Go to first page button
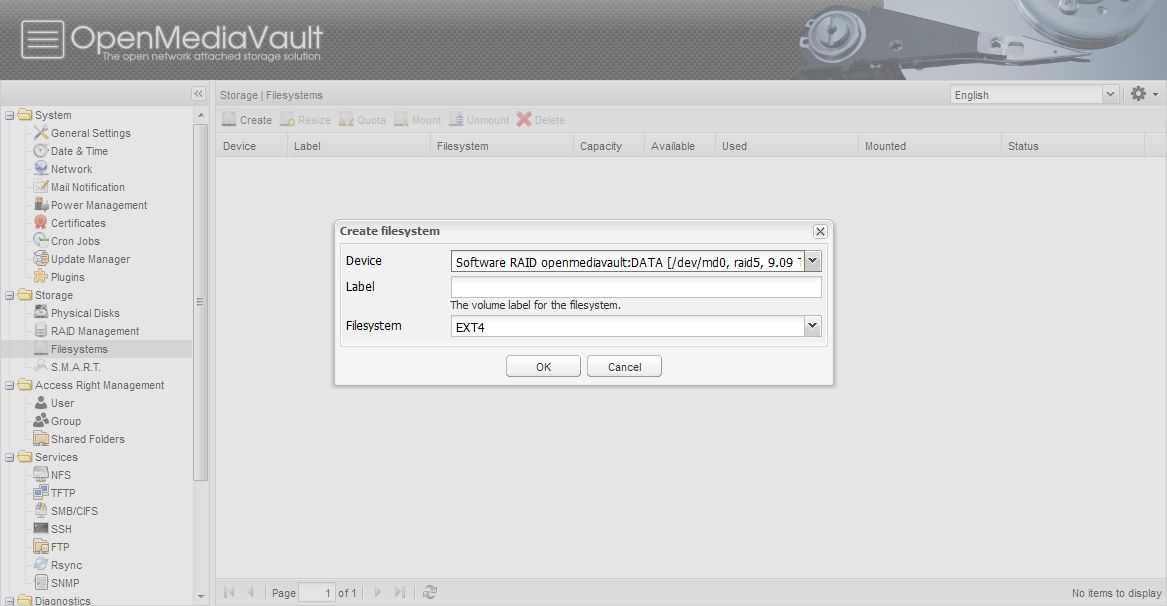The image size is (1167, 606). [229, 592]
